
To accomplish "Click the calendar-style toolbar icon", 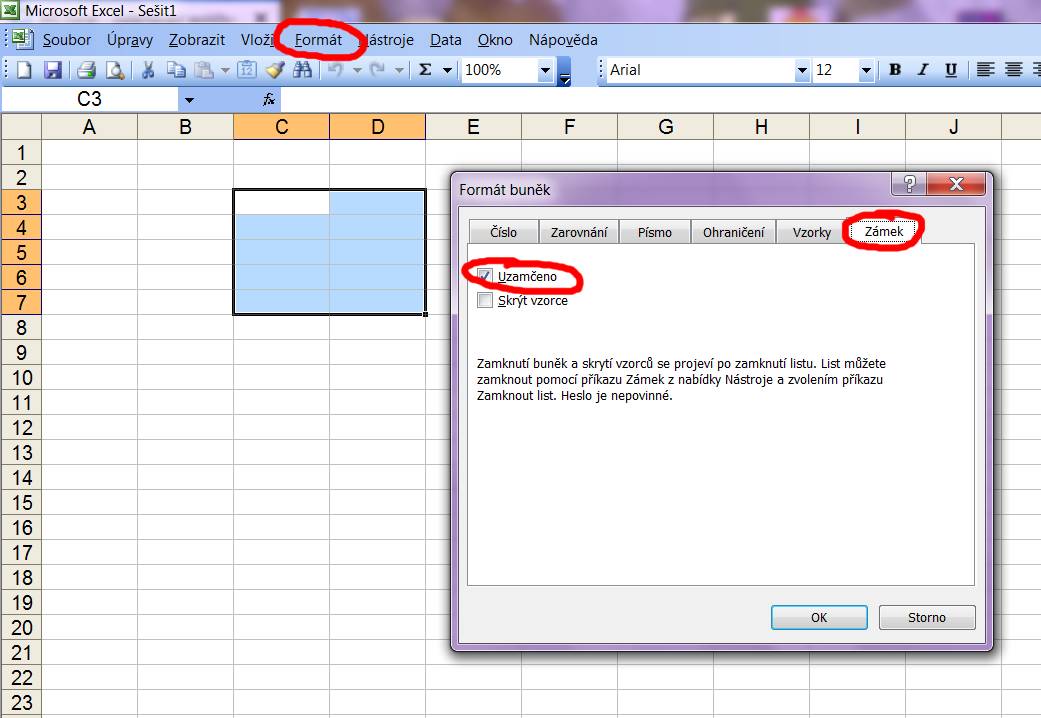I will [x=247, y=70].
